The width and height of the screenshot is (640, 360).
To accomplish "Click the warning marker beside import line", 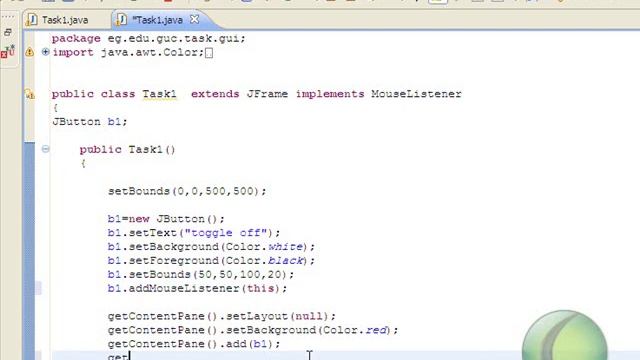I will [30, 52].
